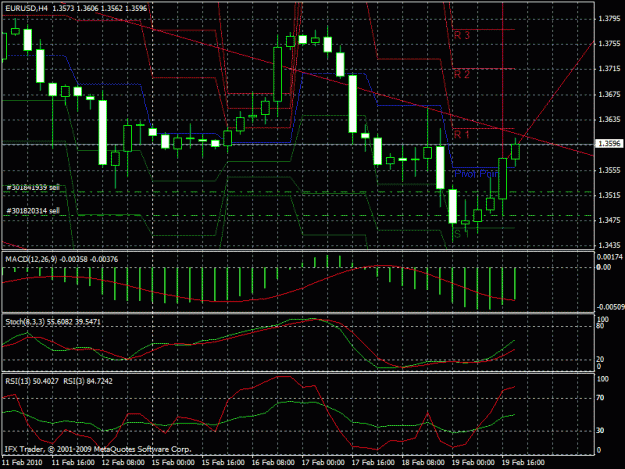Click the 18 Feb 08:00 time label
625x469 pixels.
(x=423, y=462)
